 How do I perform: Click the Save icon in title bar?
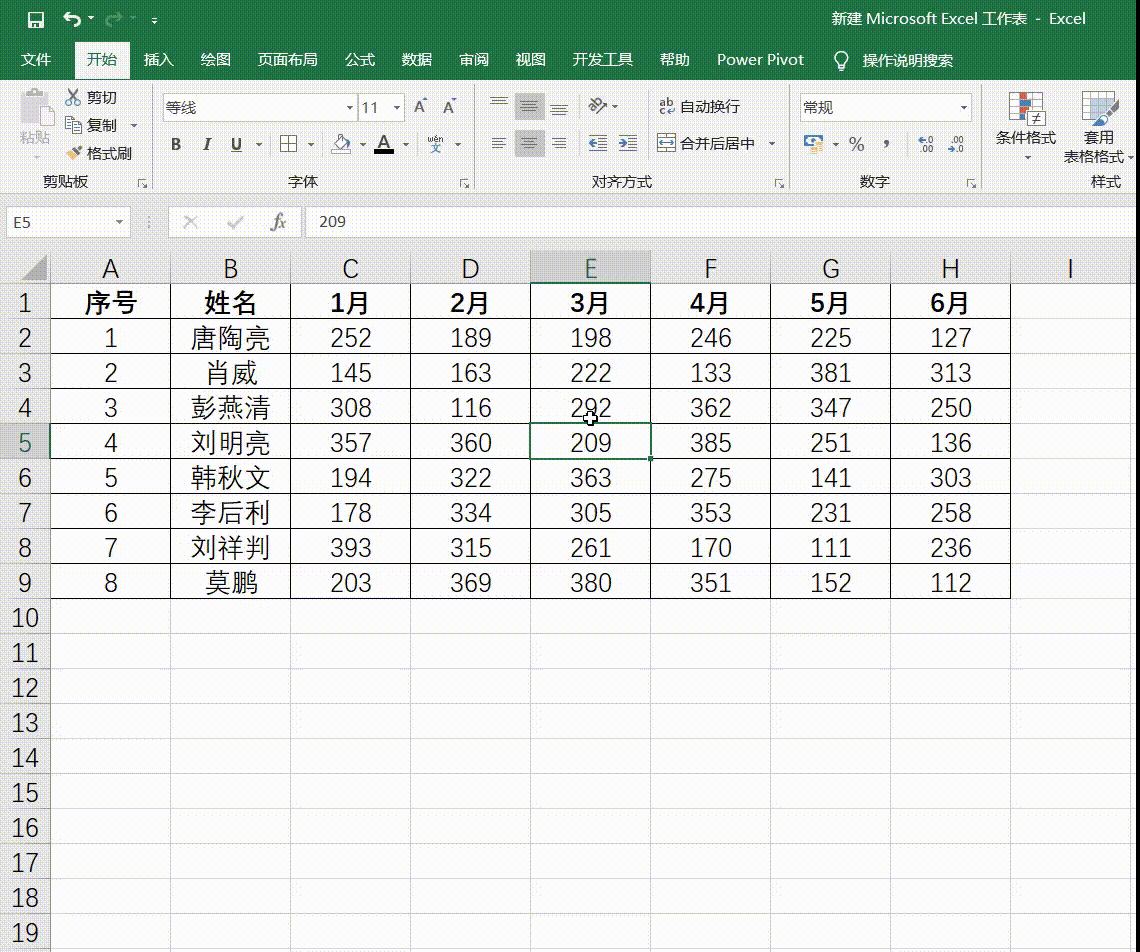(x=36, y=20)
